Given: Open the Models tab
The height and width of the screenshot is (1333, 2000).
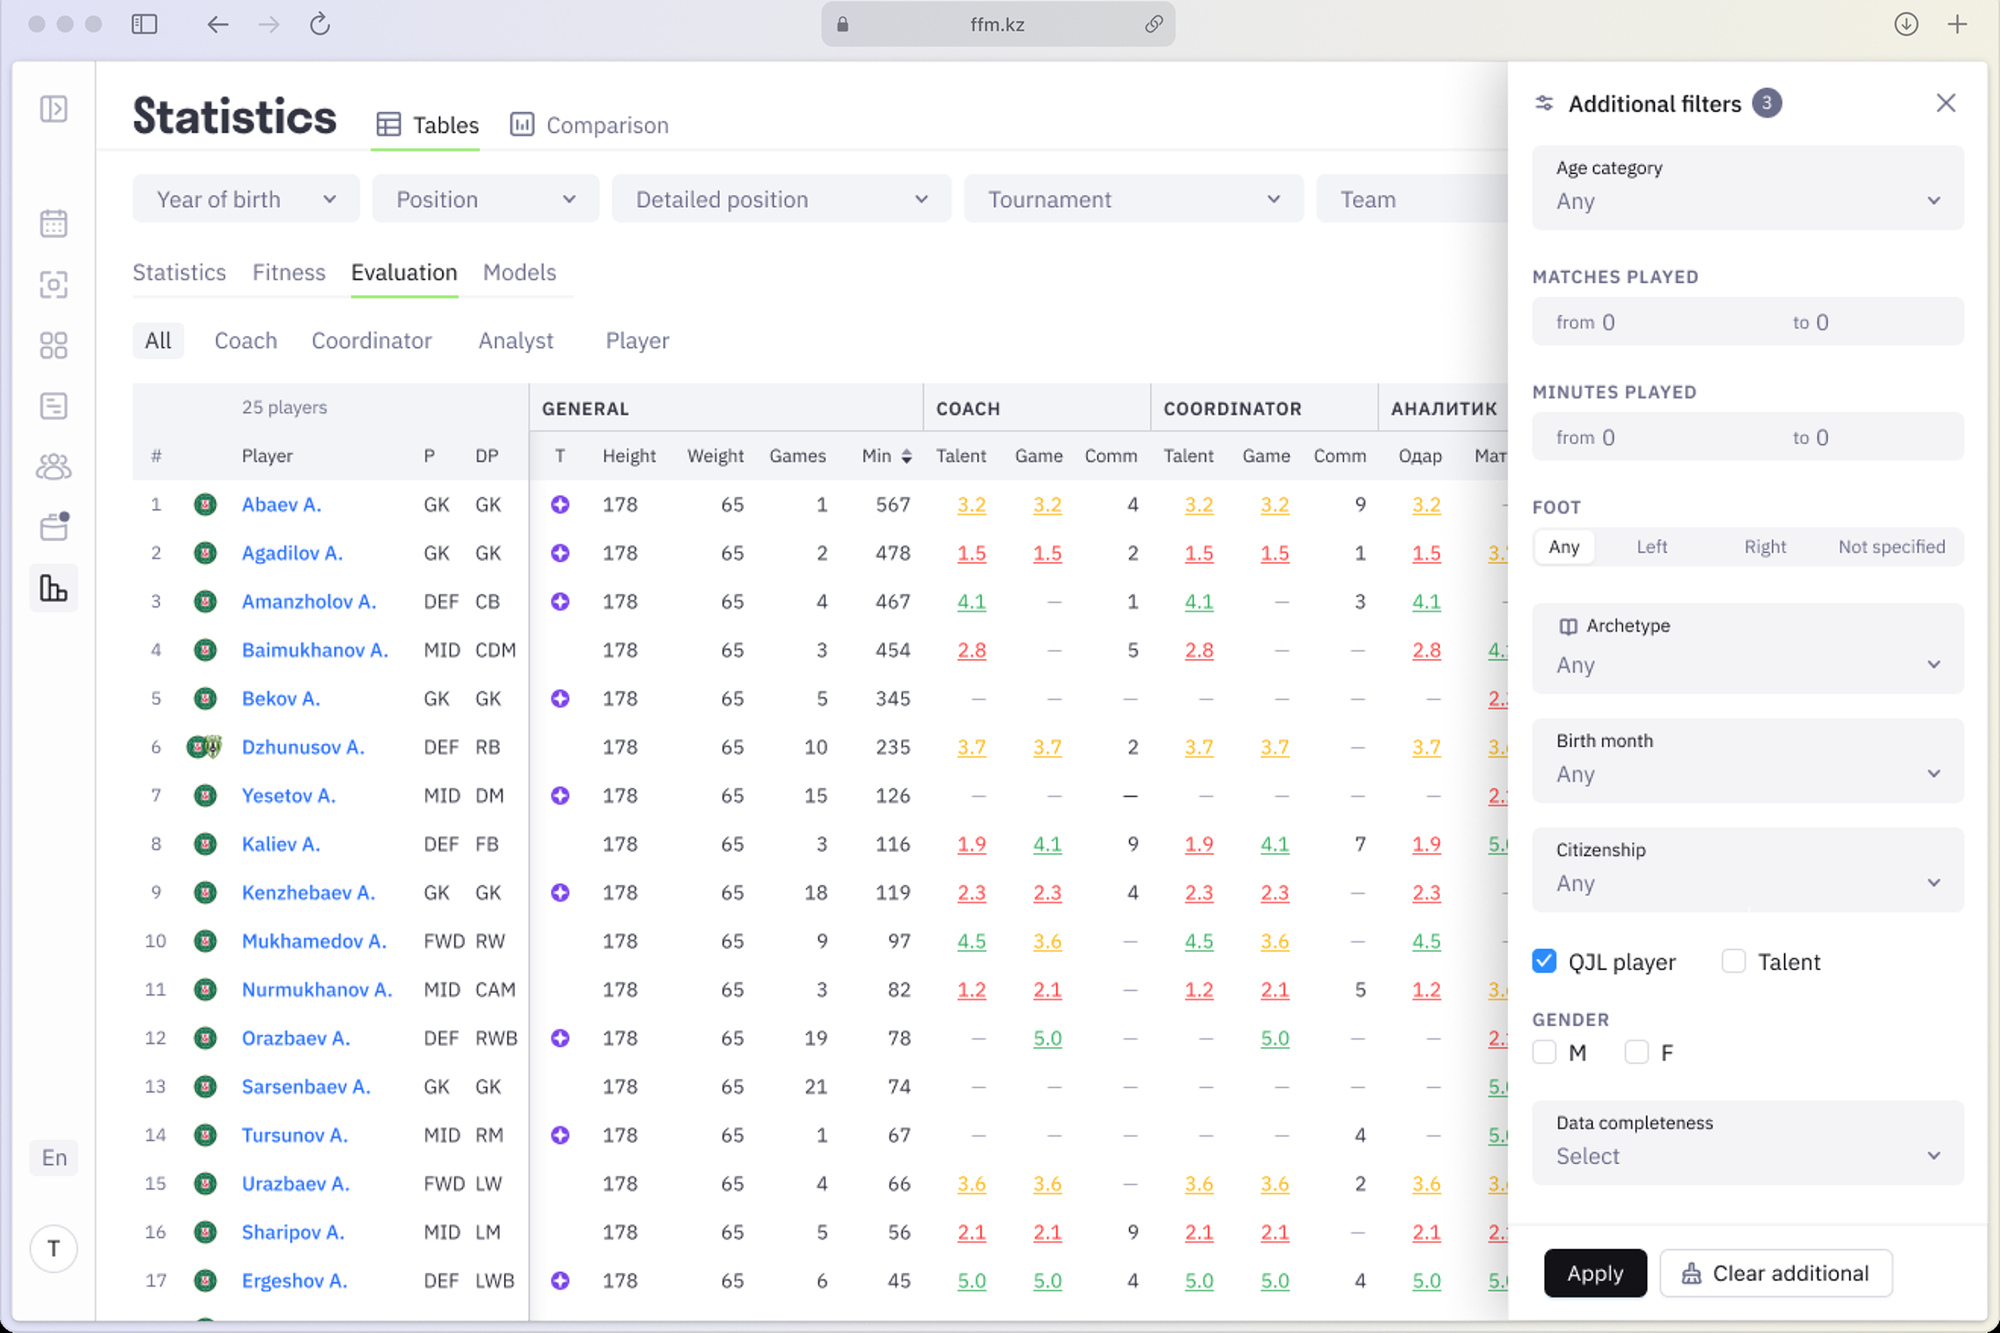Looking at the screenshot, I should click(x=519, y=272).
